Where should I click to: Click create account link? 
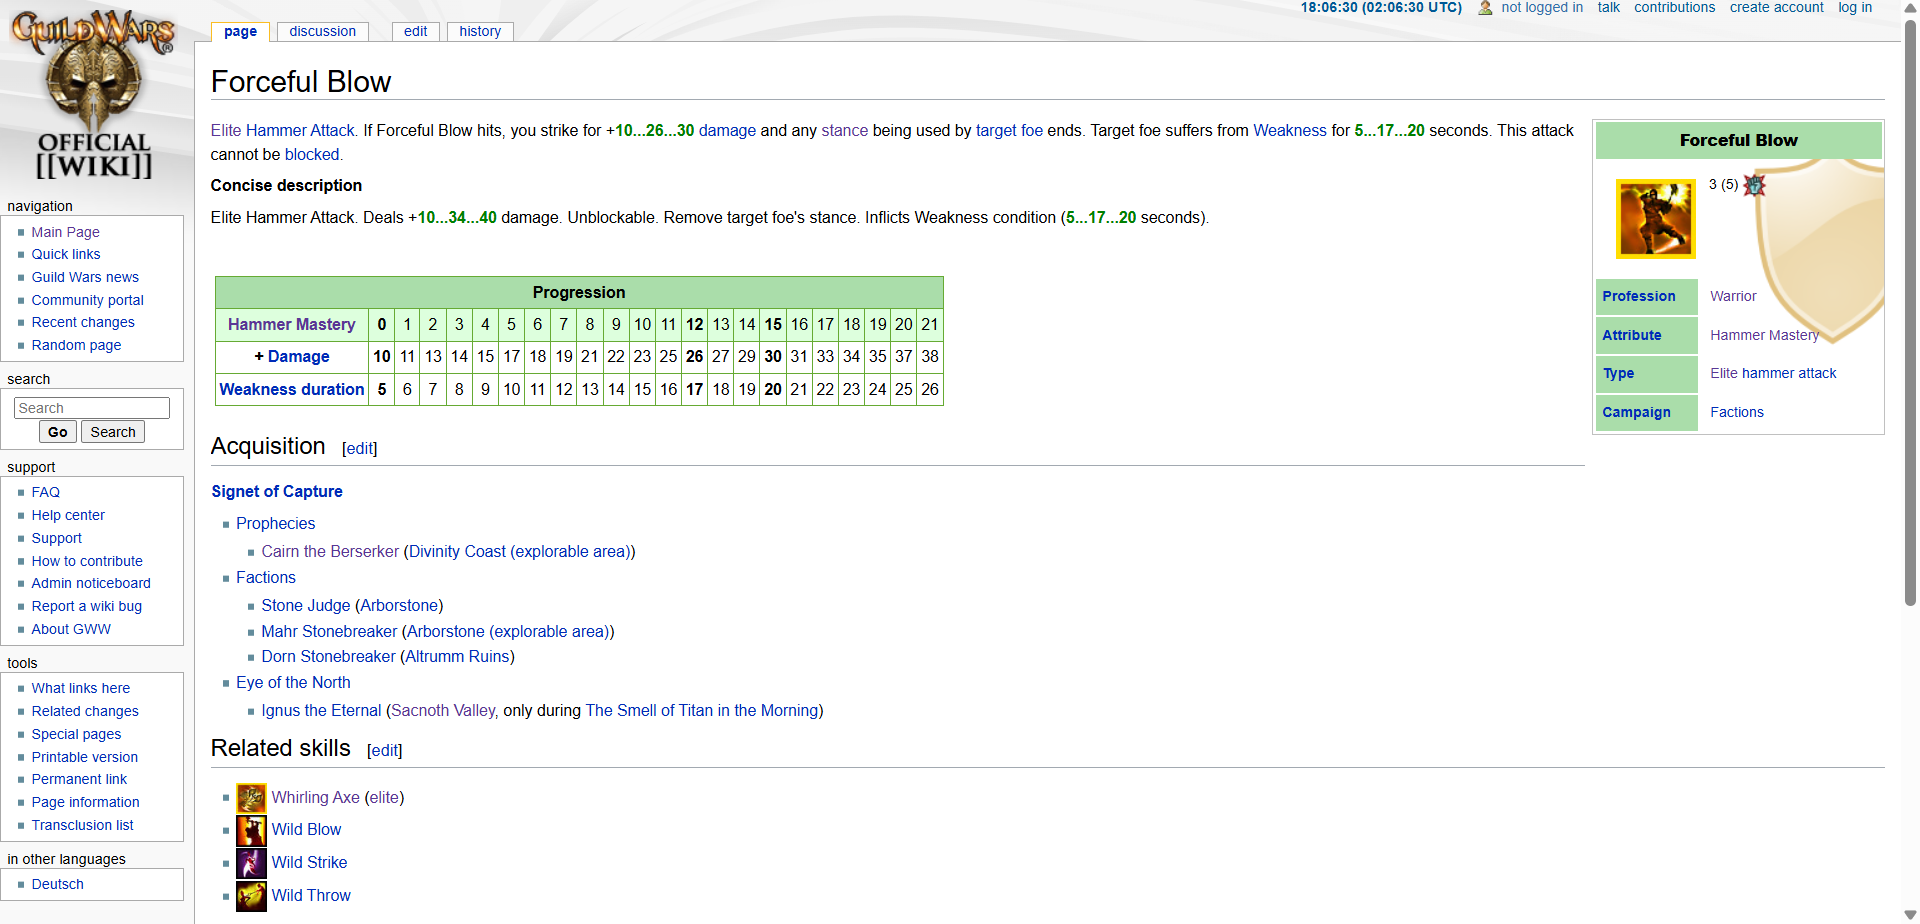tap(1776, 8)
